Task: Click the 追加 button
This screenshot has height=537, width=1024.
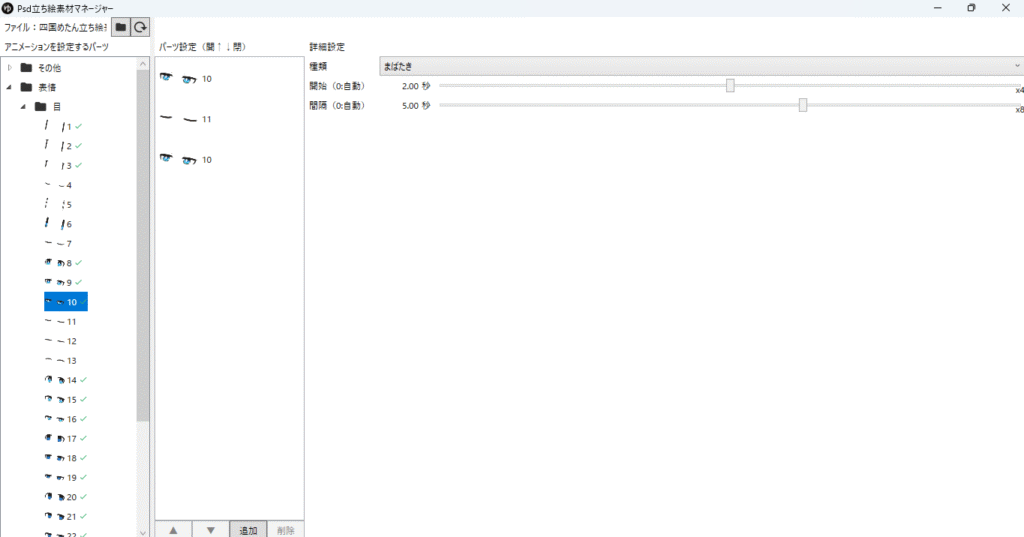Action: (247, 530)
